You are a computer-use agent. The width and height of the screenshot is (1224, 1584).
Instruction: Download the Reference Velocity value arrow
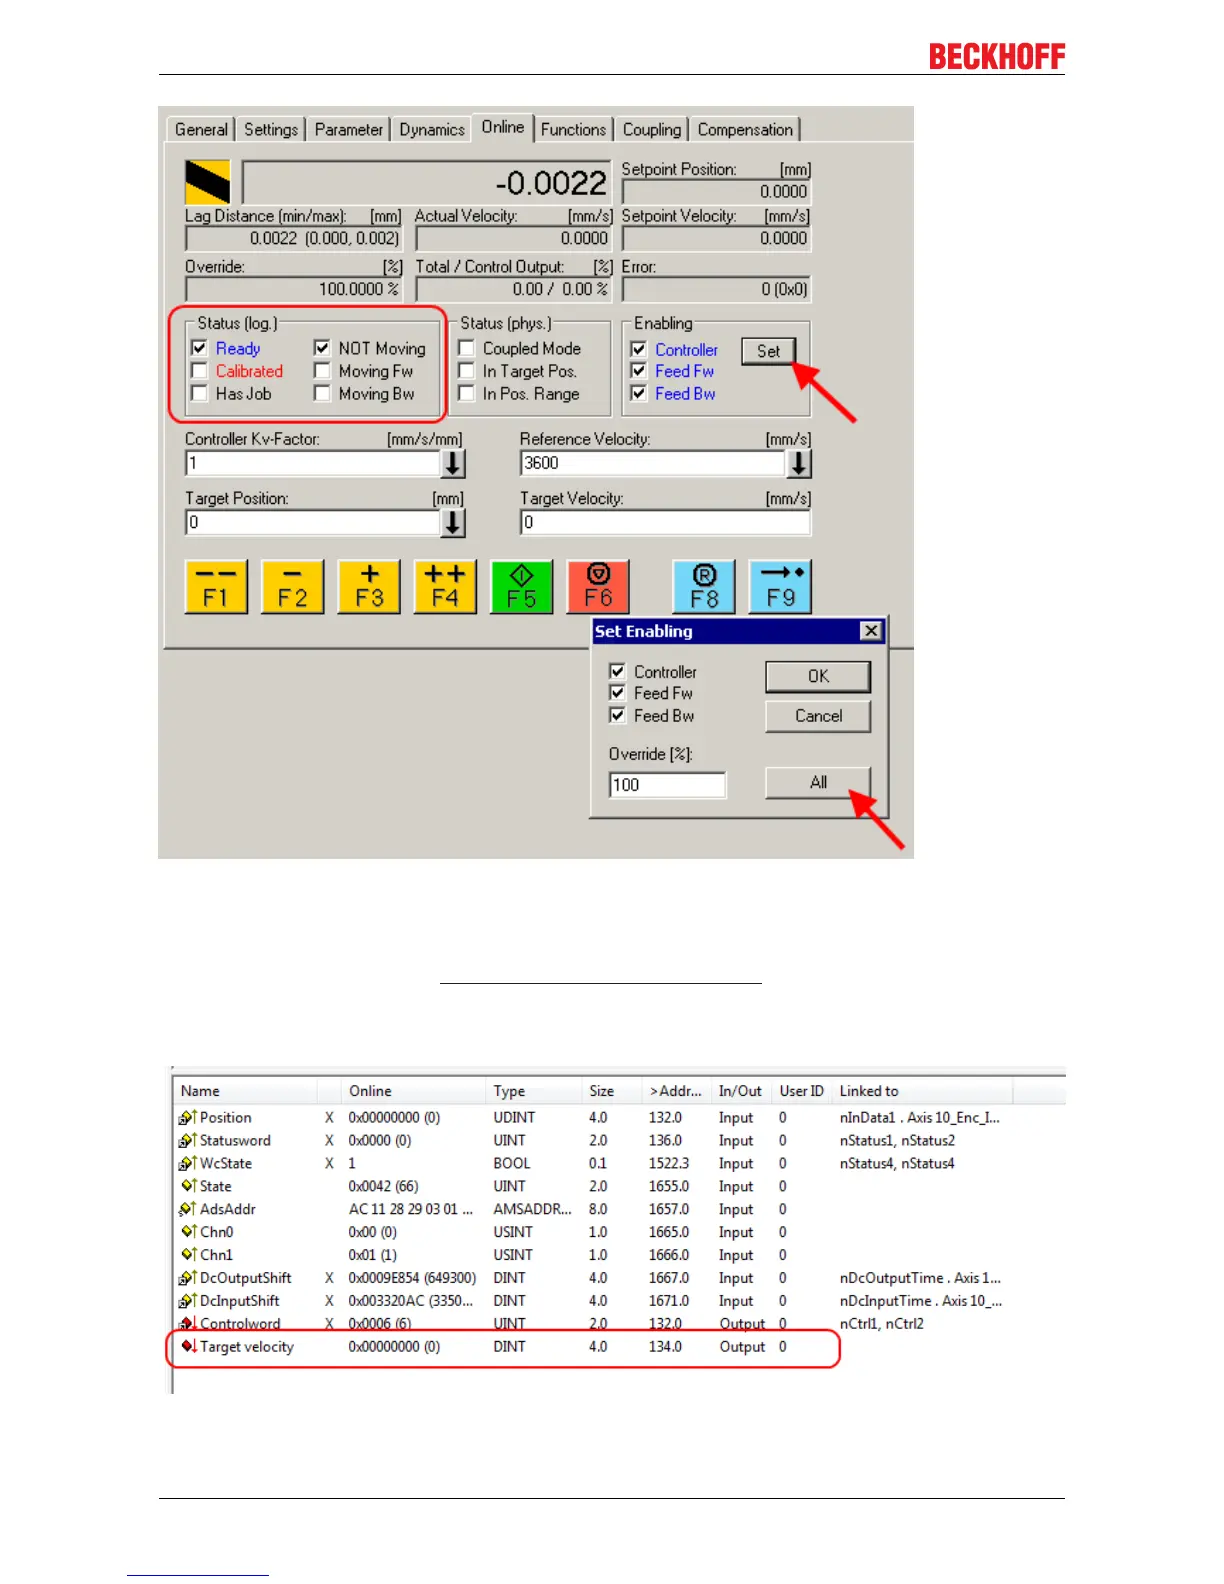tap(799, 463)
